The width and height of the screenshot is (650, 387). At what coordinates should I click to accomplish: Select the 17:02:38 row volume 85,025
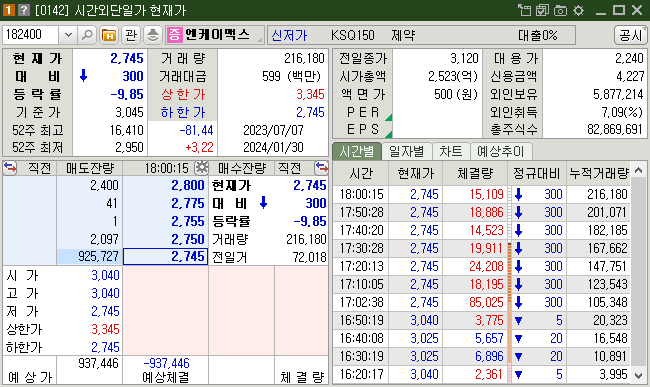(486, 302)
